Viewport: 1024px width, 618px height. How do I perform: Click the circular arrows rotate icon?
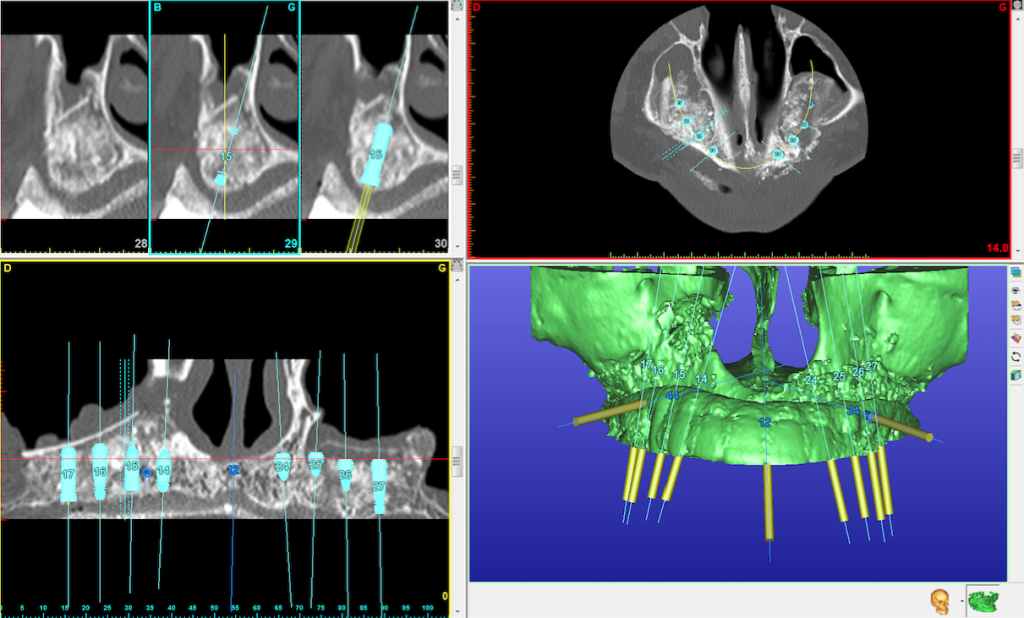1017,356
